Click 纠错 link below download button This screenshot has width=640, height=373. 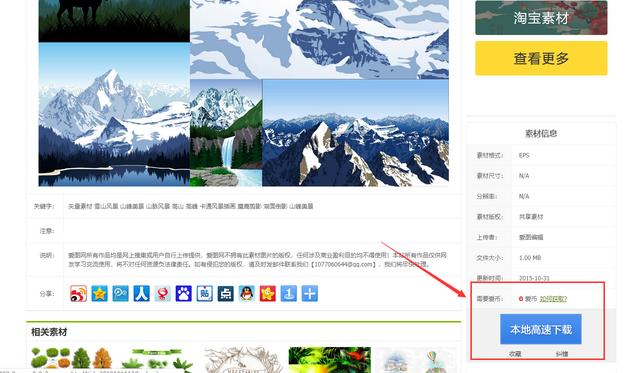pos(562,354)
